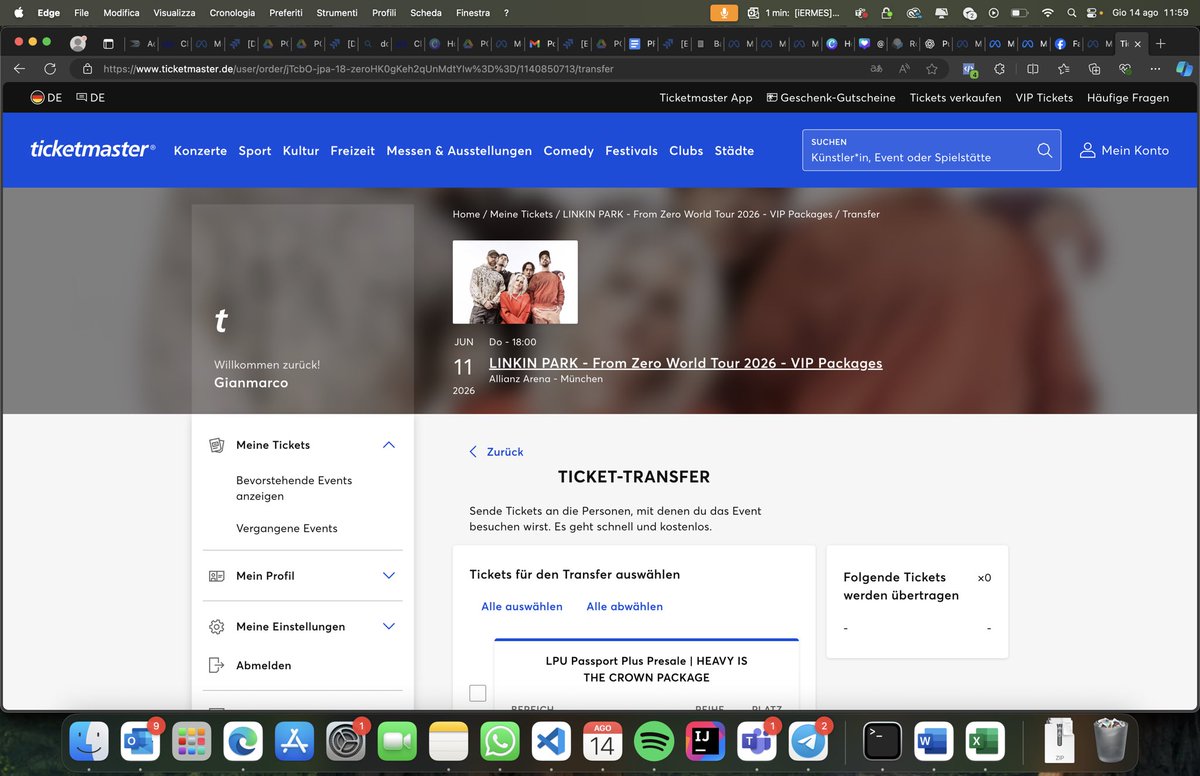The width and height of the screenshot is (1200, 776).
Task: Open Terminal from the Dock
Action: pos(882,741)
